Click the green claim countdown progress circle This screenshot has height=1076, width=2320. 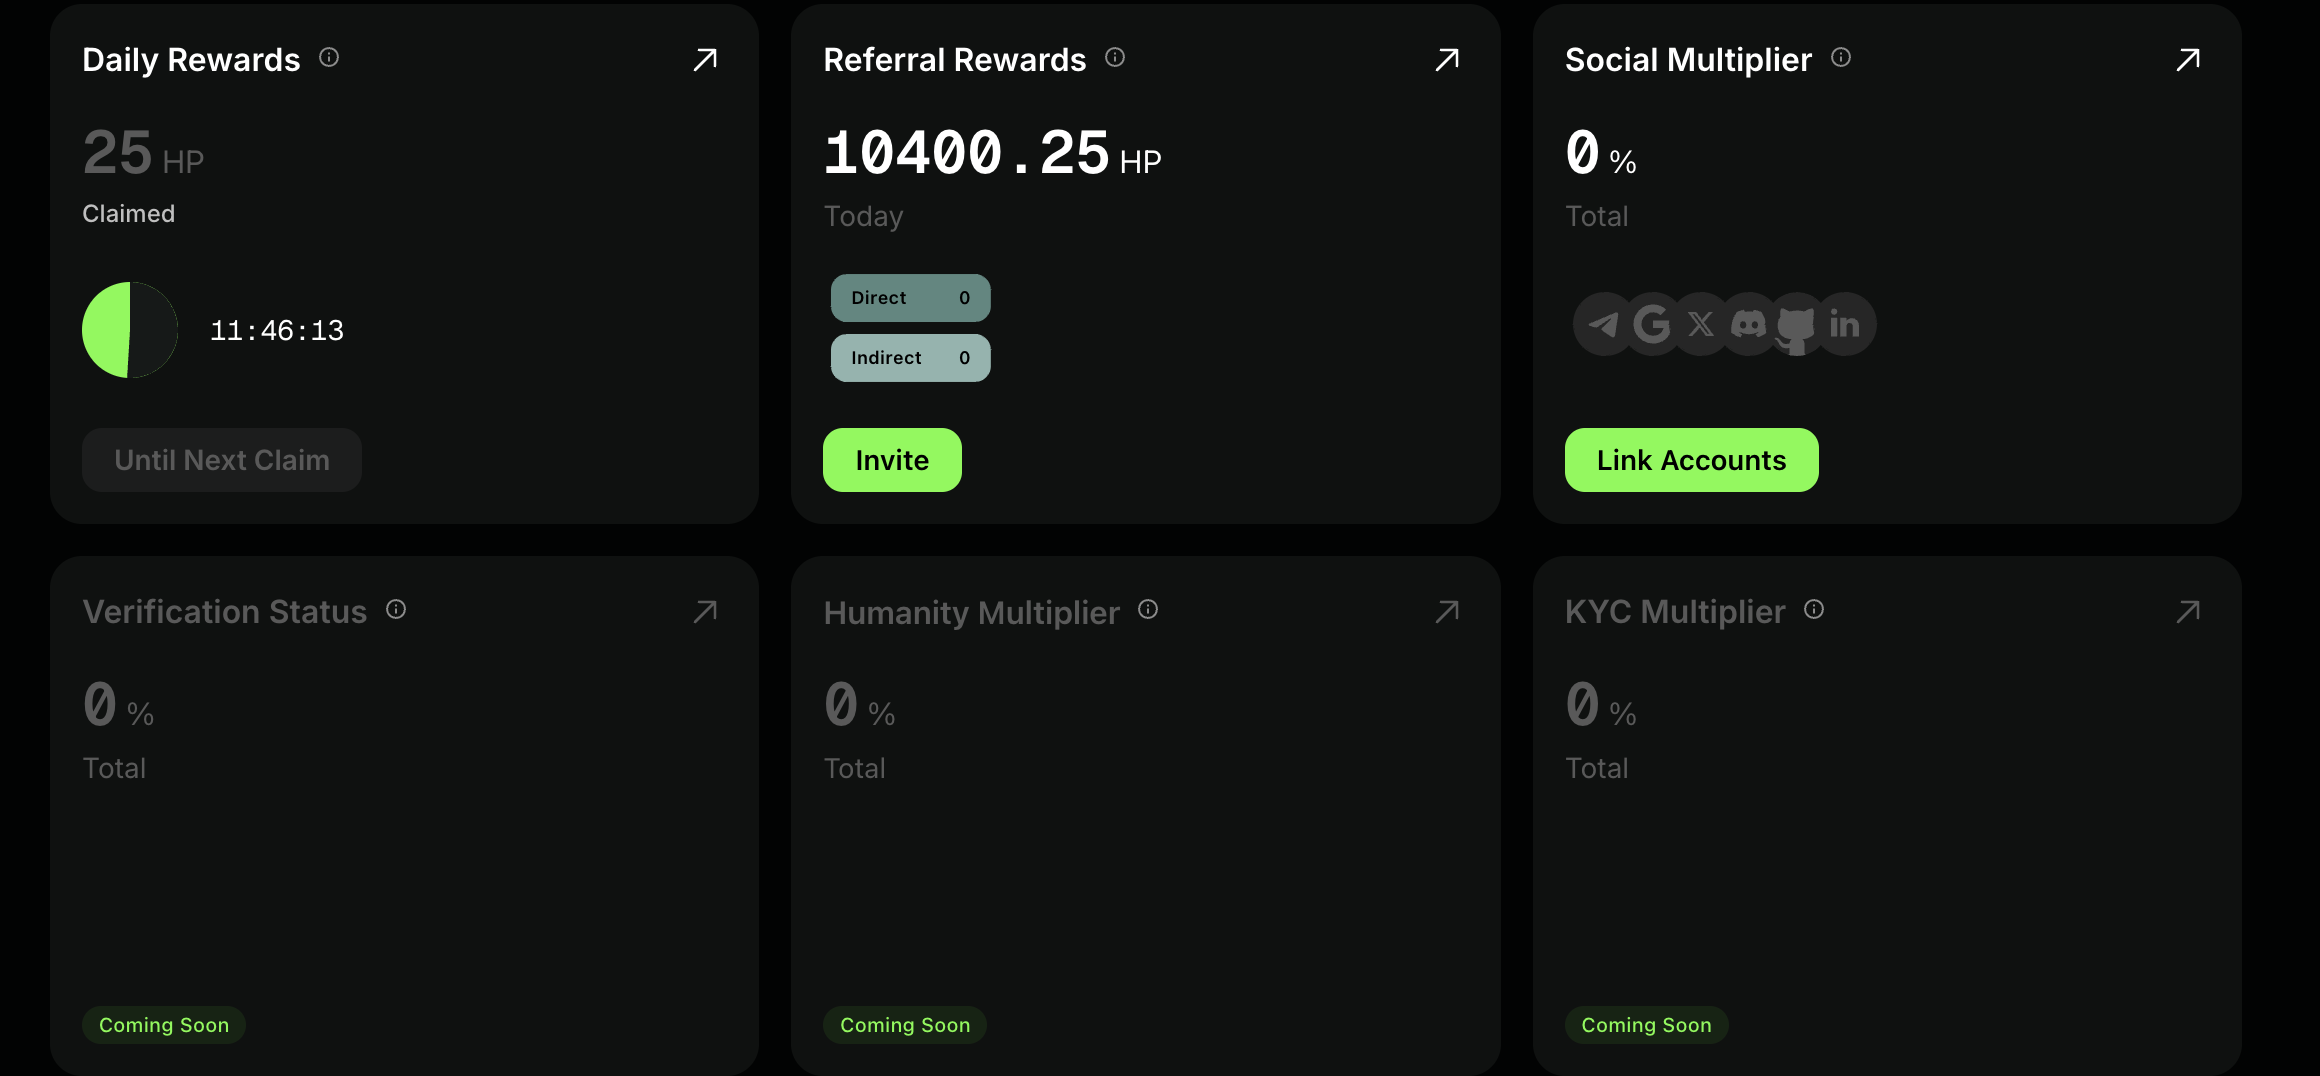130,330
